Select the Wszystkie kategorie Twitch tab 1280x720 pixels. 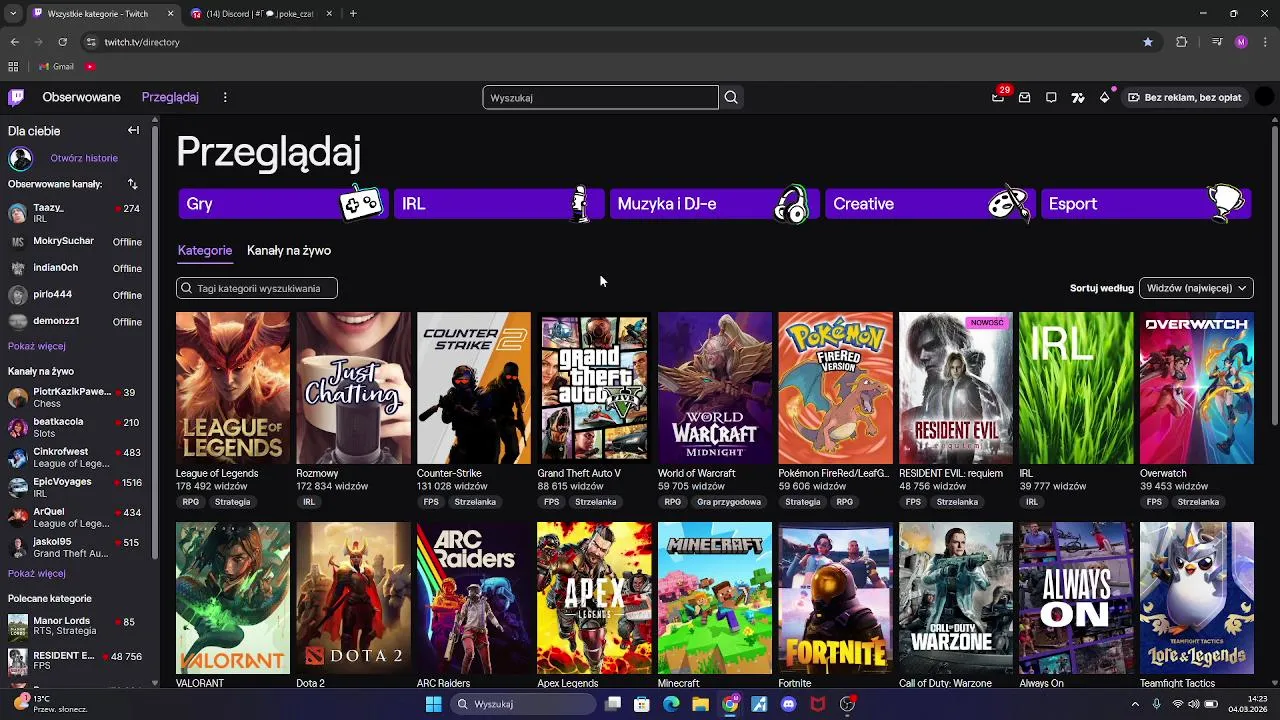pyautogui.click(x=104, y=13)
